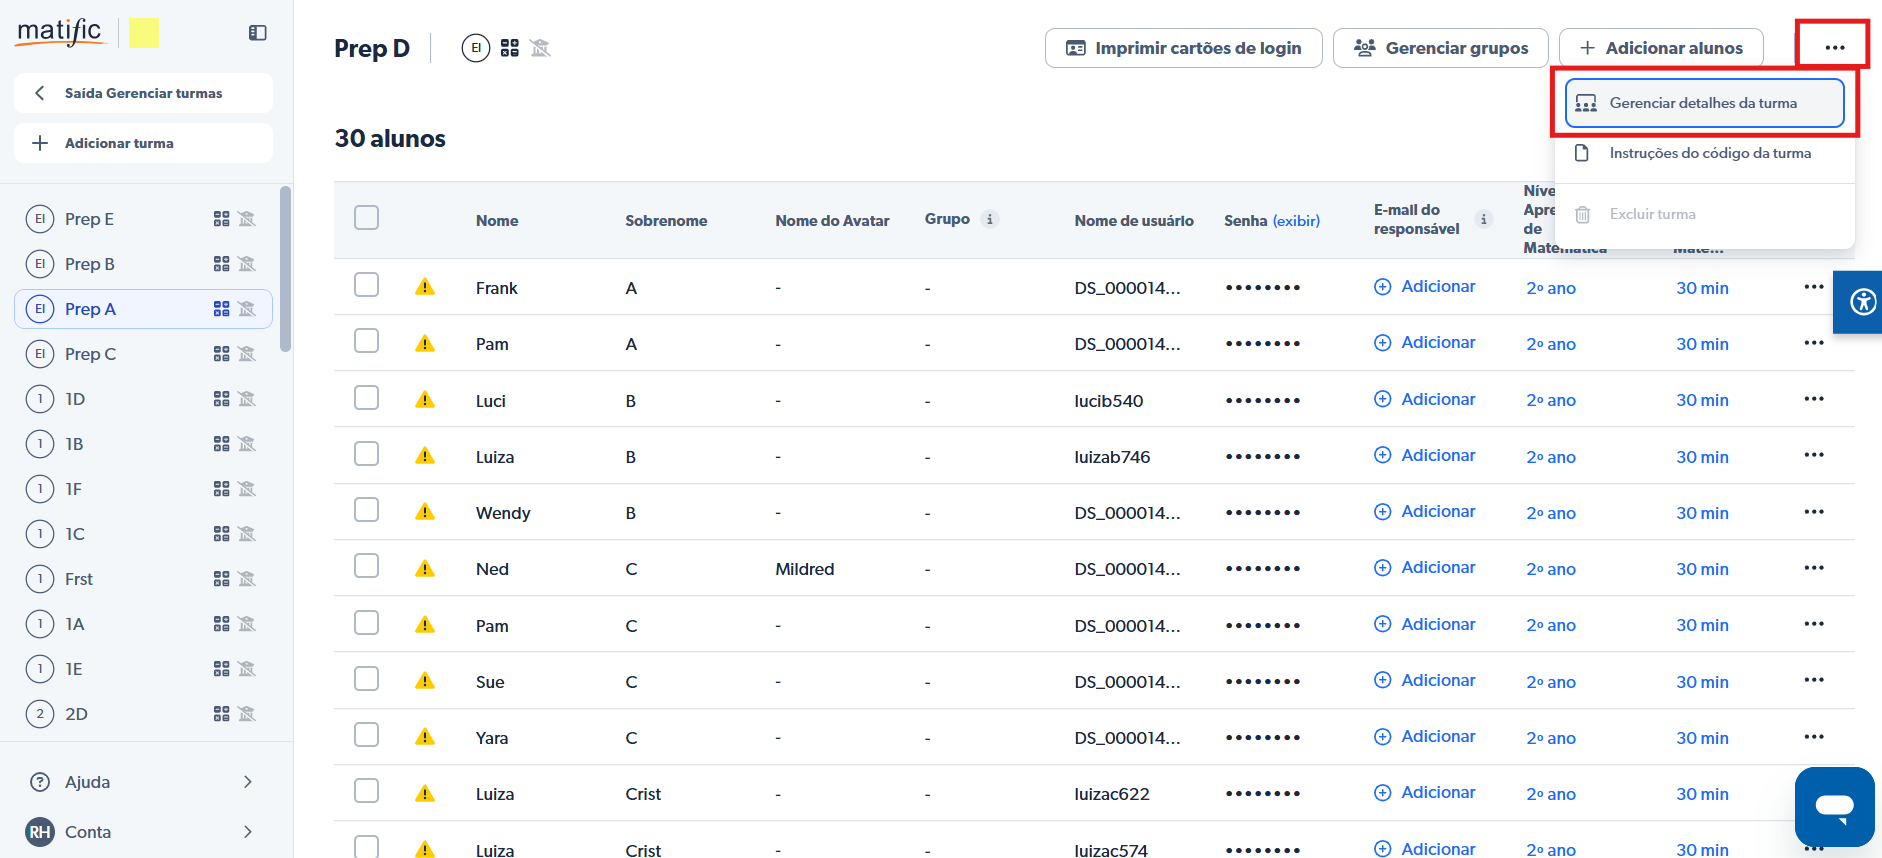Click the Adicionar alunos button
Image resolution: width=1882 pixels, height=858 pixels.
coord(1660,48)
